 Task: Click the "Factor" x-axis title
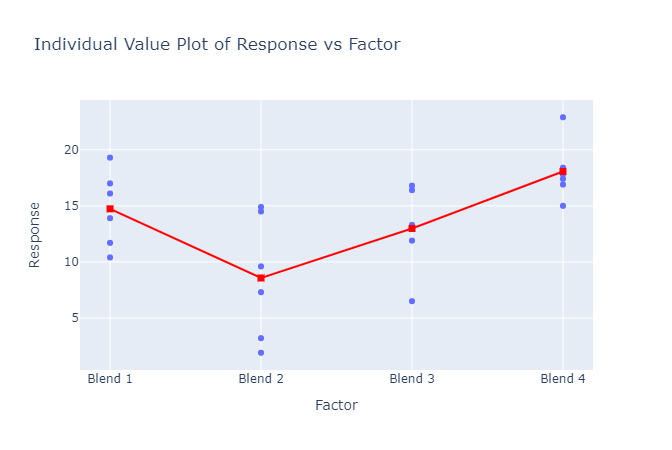(x=336, y=405)
